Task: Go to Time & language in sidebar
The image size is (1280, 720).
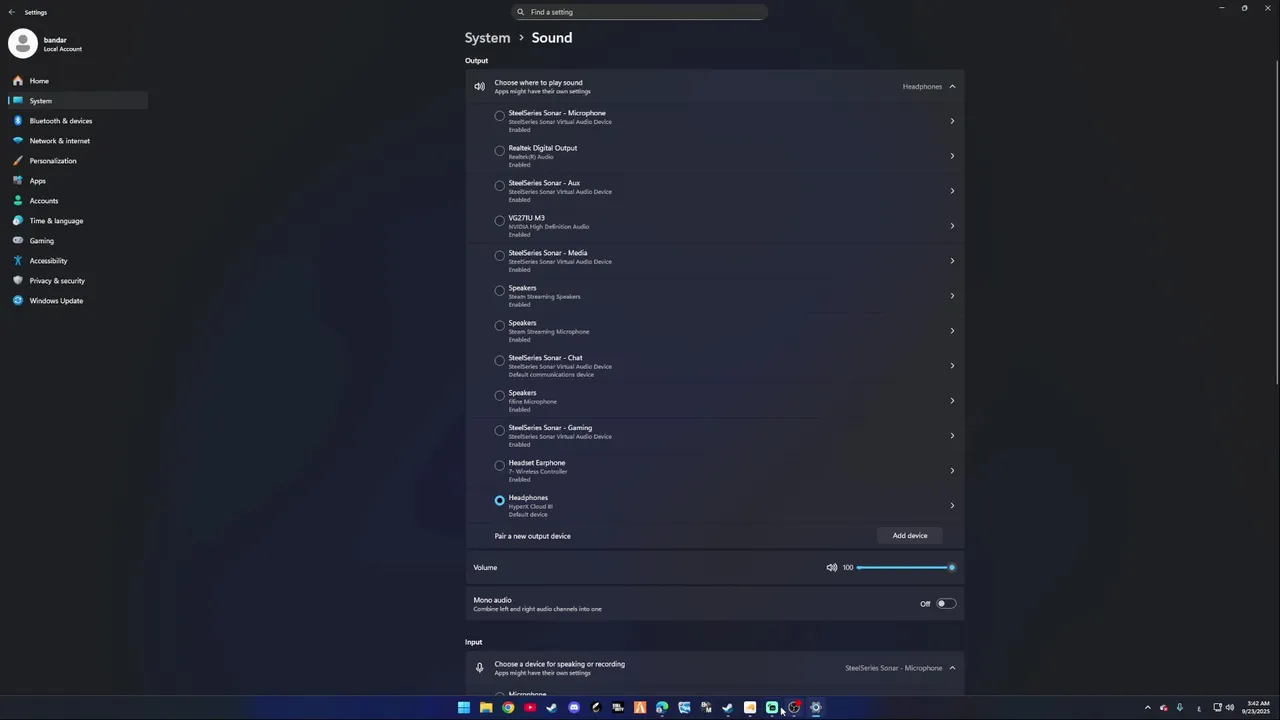Action: tap(77, 221)
